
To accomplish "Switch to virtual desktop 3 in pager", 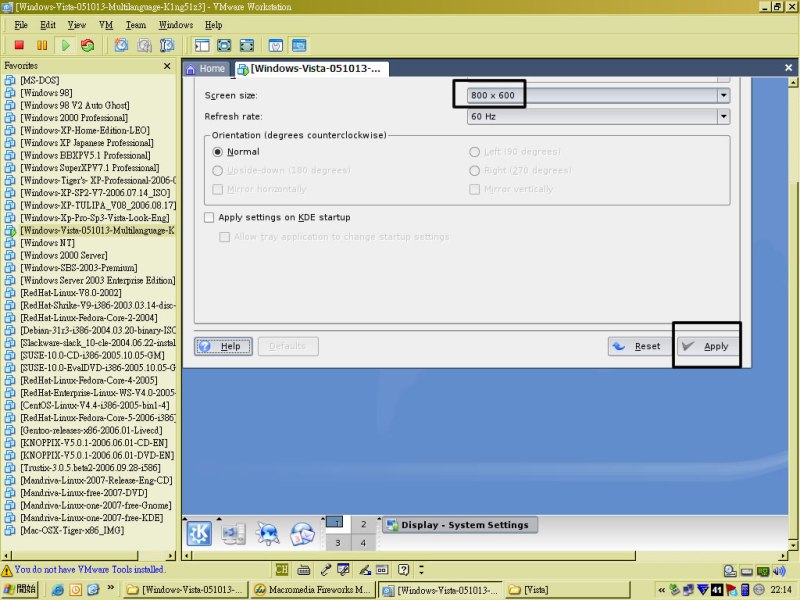I will 337,543.
